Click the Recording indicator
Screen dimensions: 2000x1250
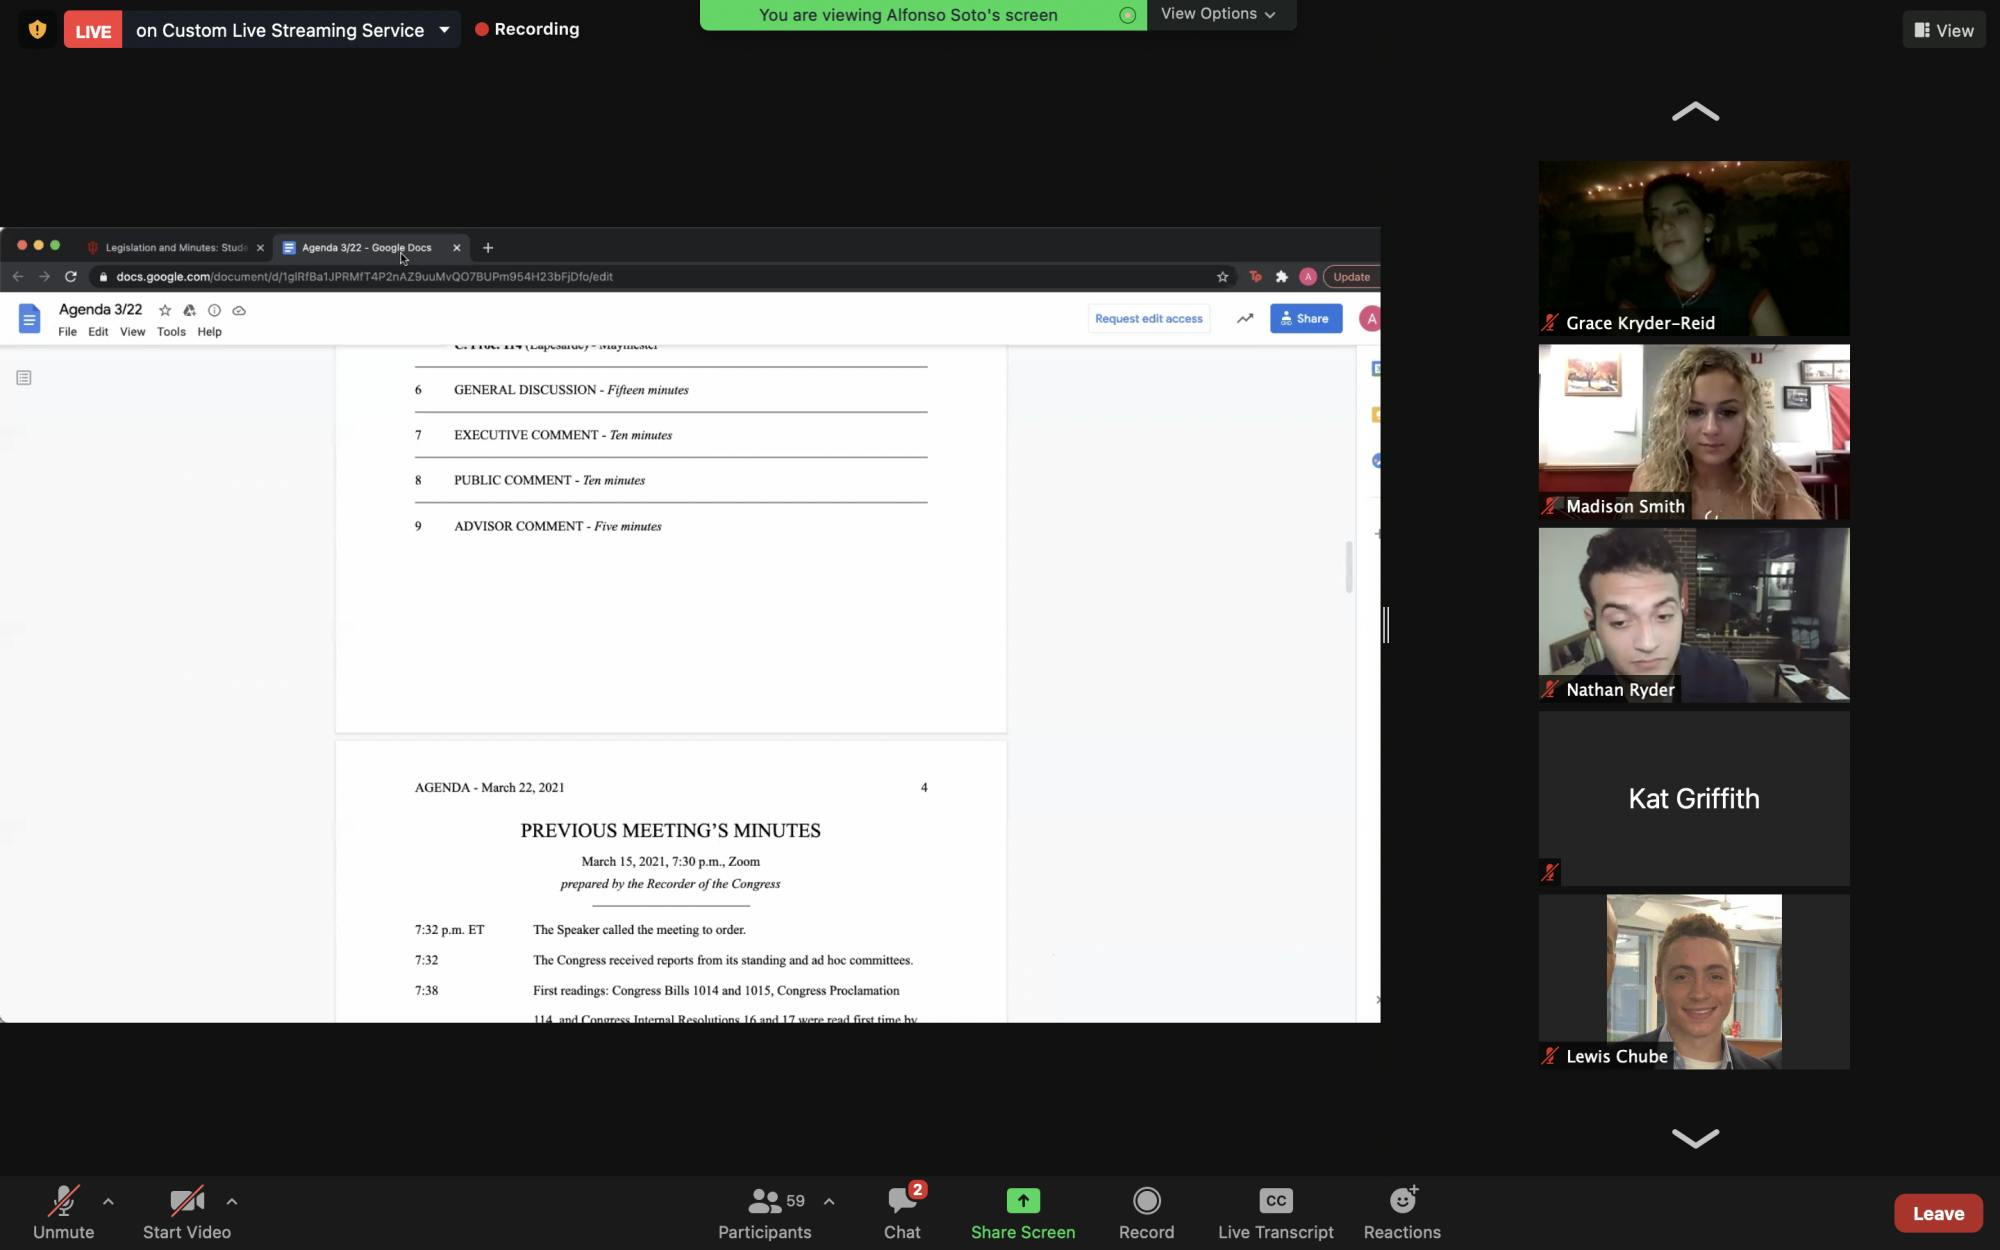pyautogui.click(x=527, y=29)
